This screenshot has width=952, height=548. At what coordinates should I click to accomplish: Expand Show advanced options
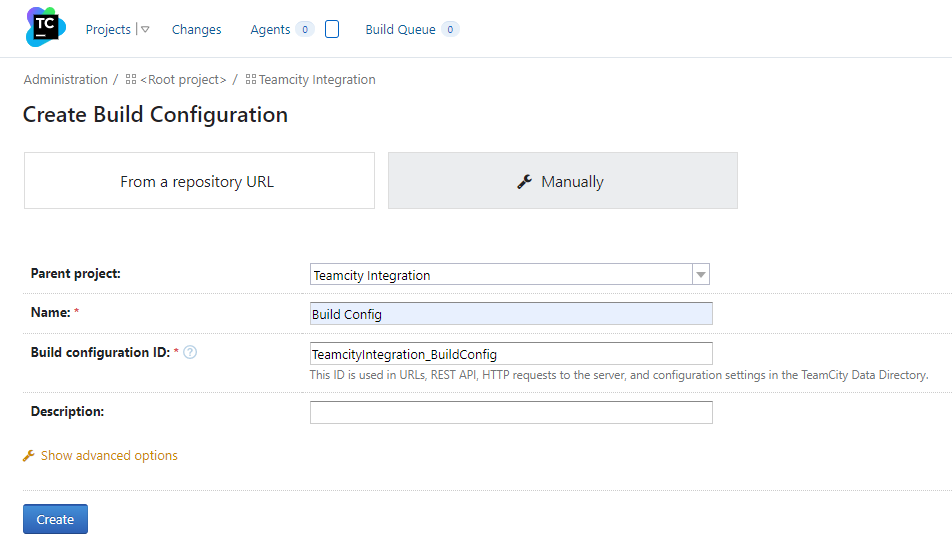tap(108, 455)
